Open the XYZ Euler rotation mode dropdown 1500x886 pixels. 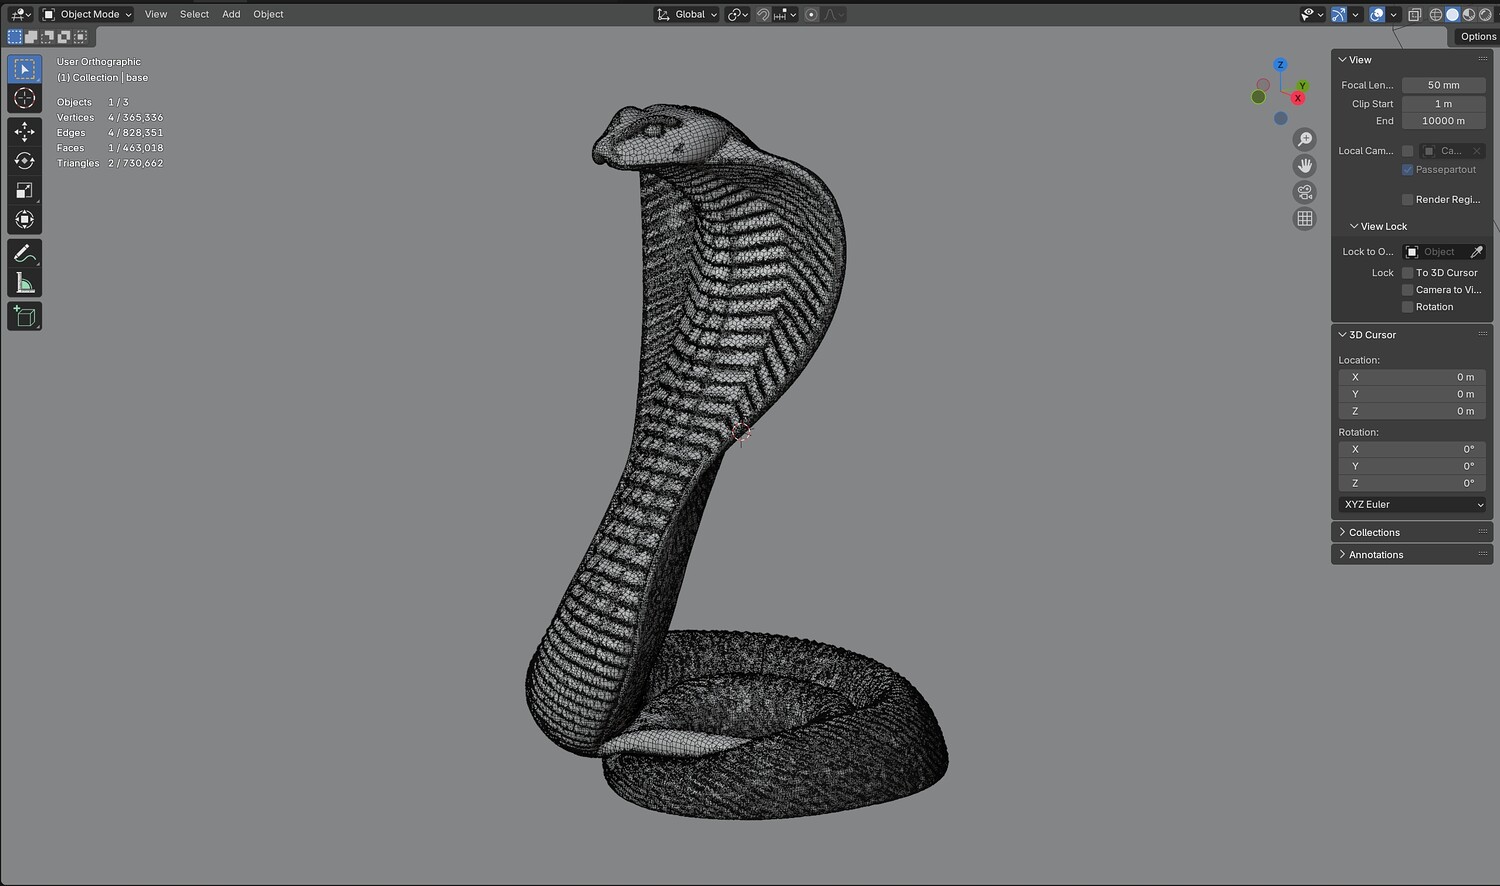[1414, 505]
